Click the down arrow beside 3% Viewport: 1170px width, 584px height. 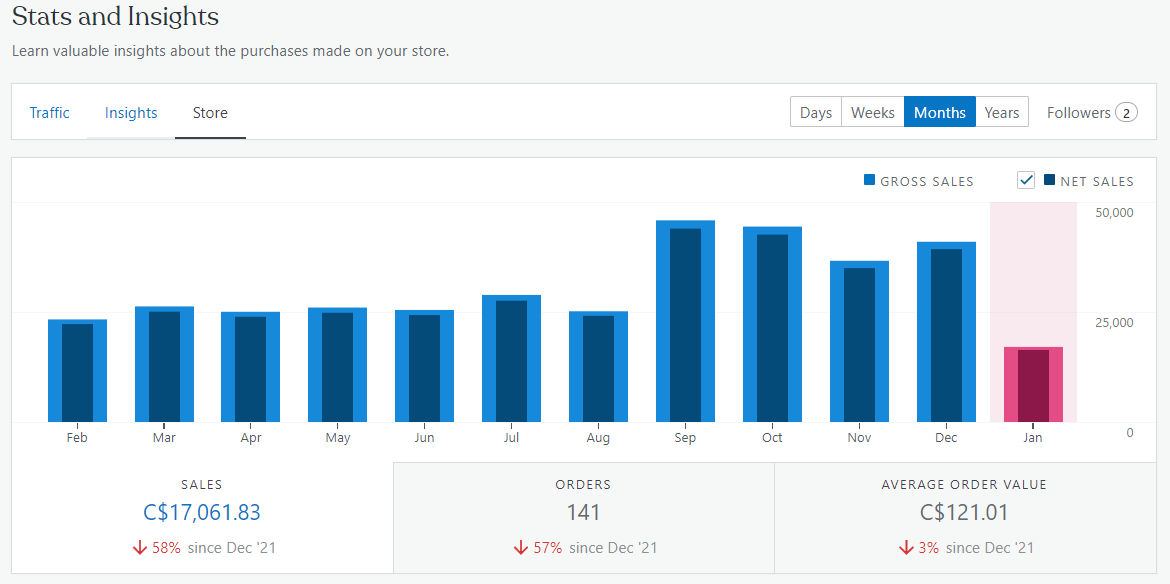click(x=906, y=547)
